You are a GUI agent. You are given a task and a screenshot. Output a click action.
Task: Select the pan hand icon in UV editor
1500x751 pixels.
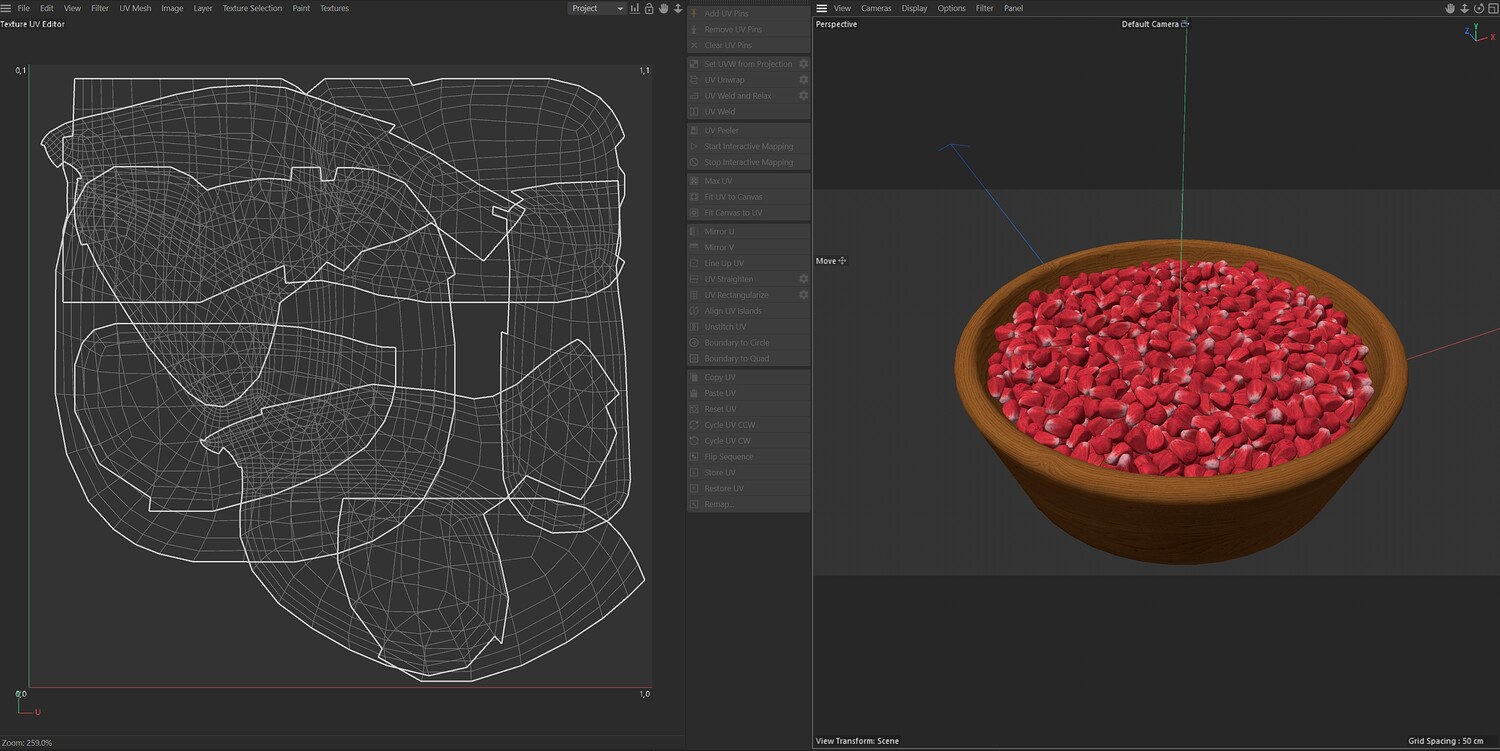[663, 8]
